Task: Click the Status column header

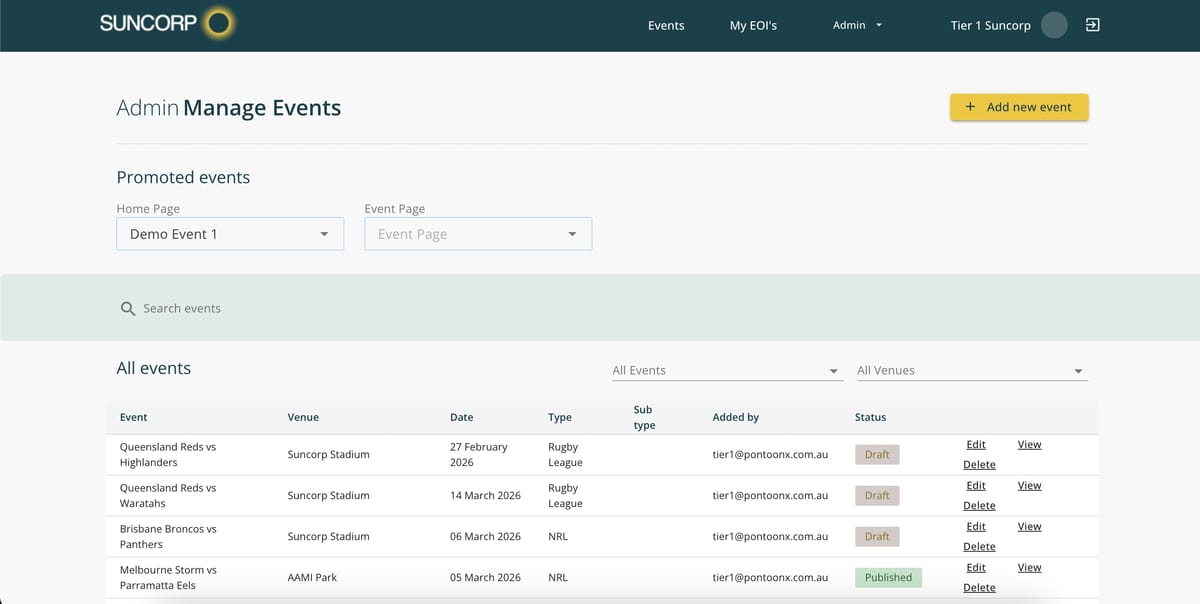Action: [870, 417]
